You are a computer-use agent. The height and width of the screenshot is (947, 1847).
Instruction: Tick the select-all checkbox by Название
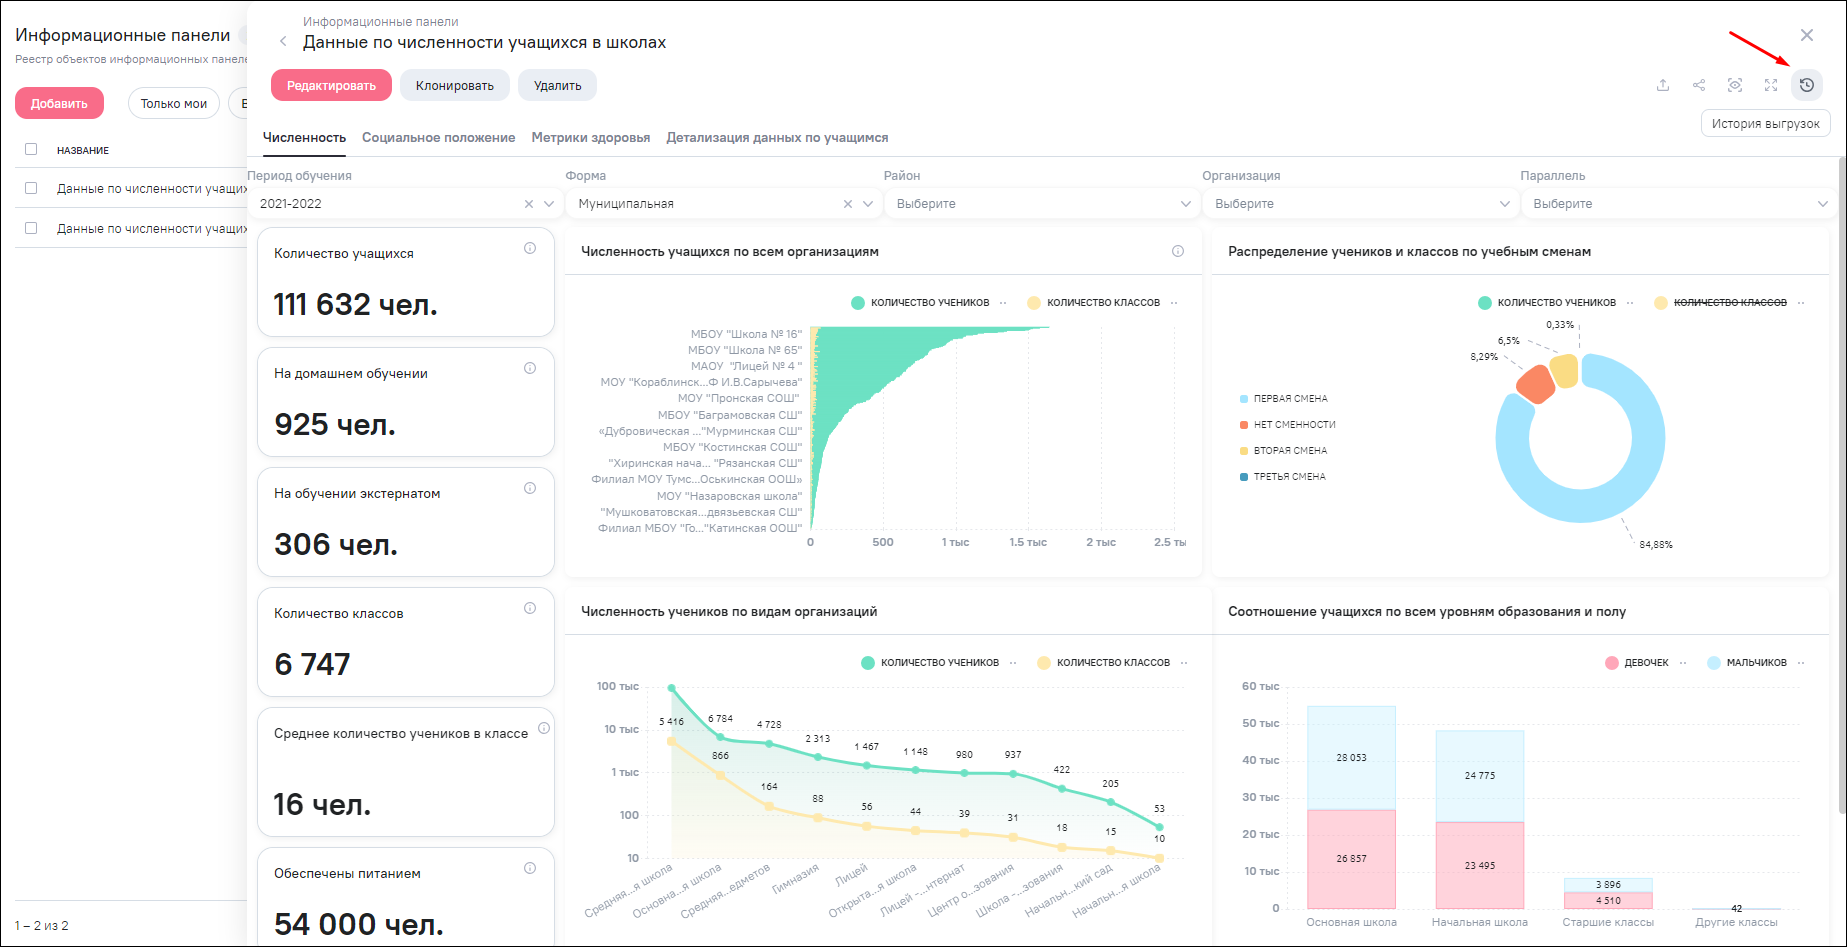(31, 149)
